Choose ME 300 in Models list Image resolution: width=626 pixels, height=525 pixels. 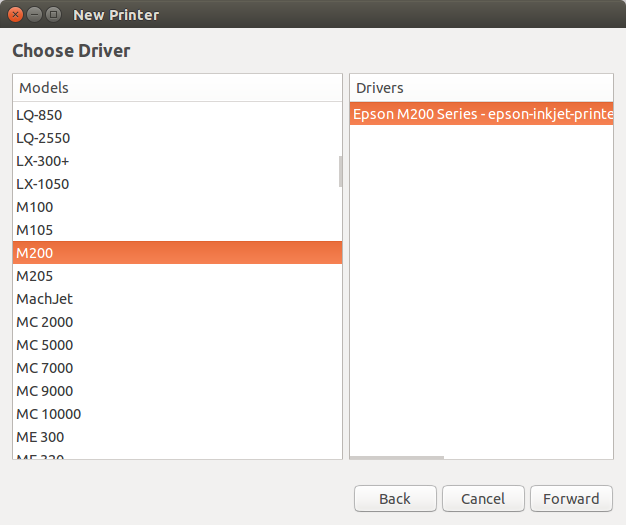click(x=177, y=437)
